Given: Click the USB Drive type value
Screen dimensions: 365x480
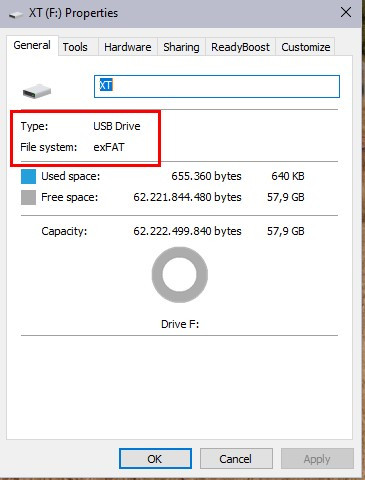Looking at the screenshot, I should click(117, 126).
